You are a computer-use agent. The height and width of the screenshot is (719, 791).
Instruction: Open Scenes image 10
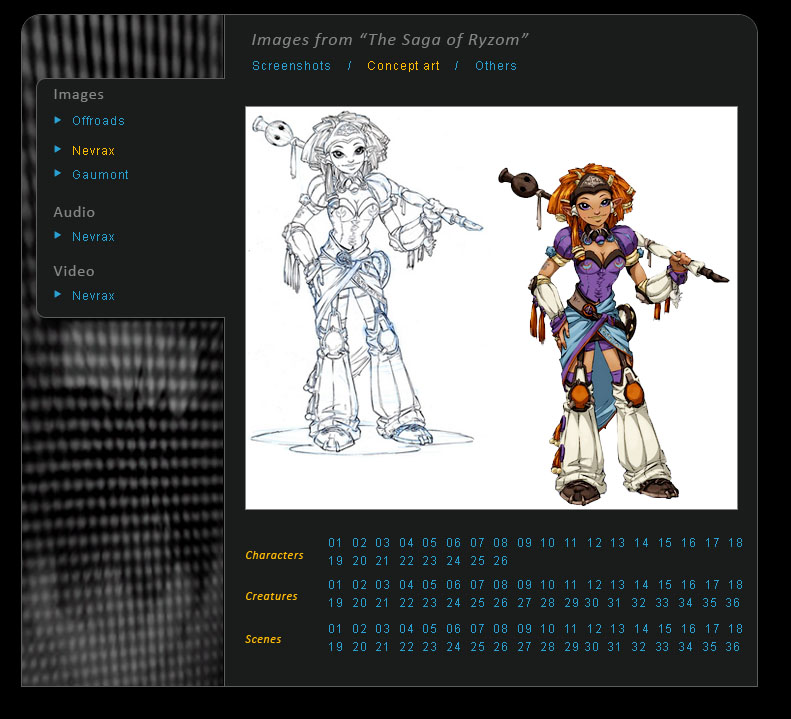[547, 629]
